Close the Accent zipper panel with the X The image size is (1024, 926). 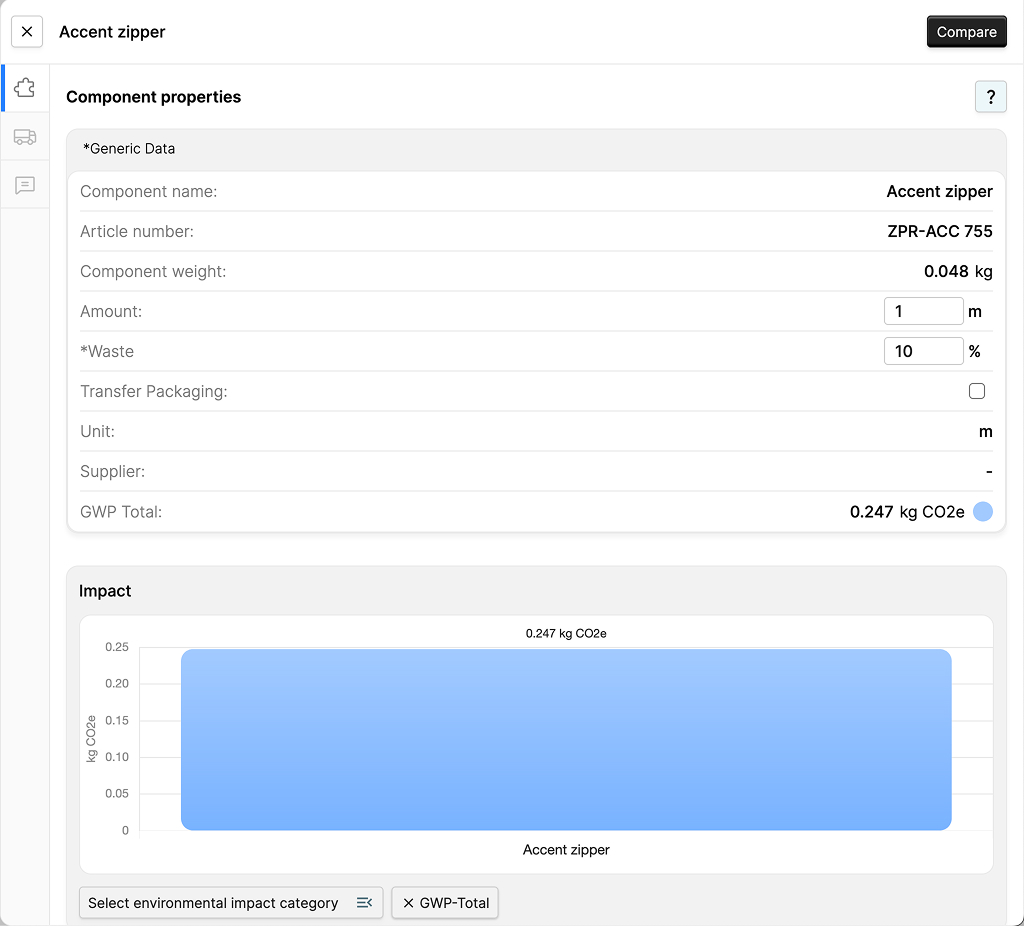coord(26,31)
